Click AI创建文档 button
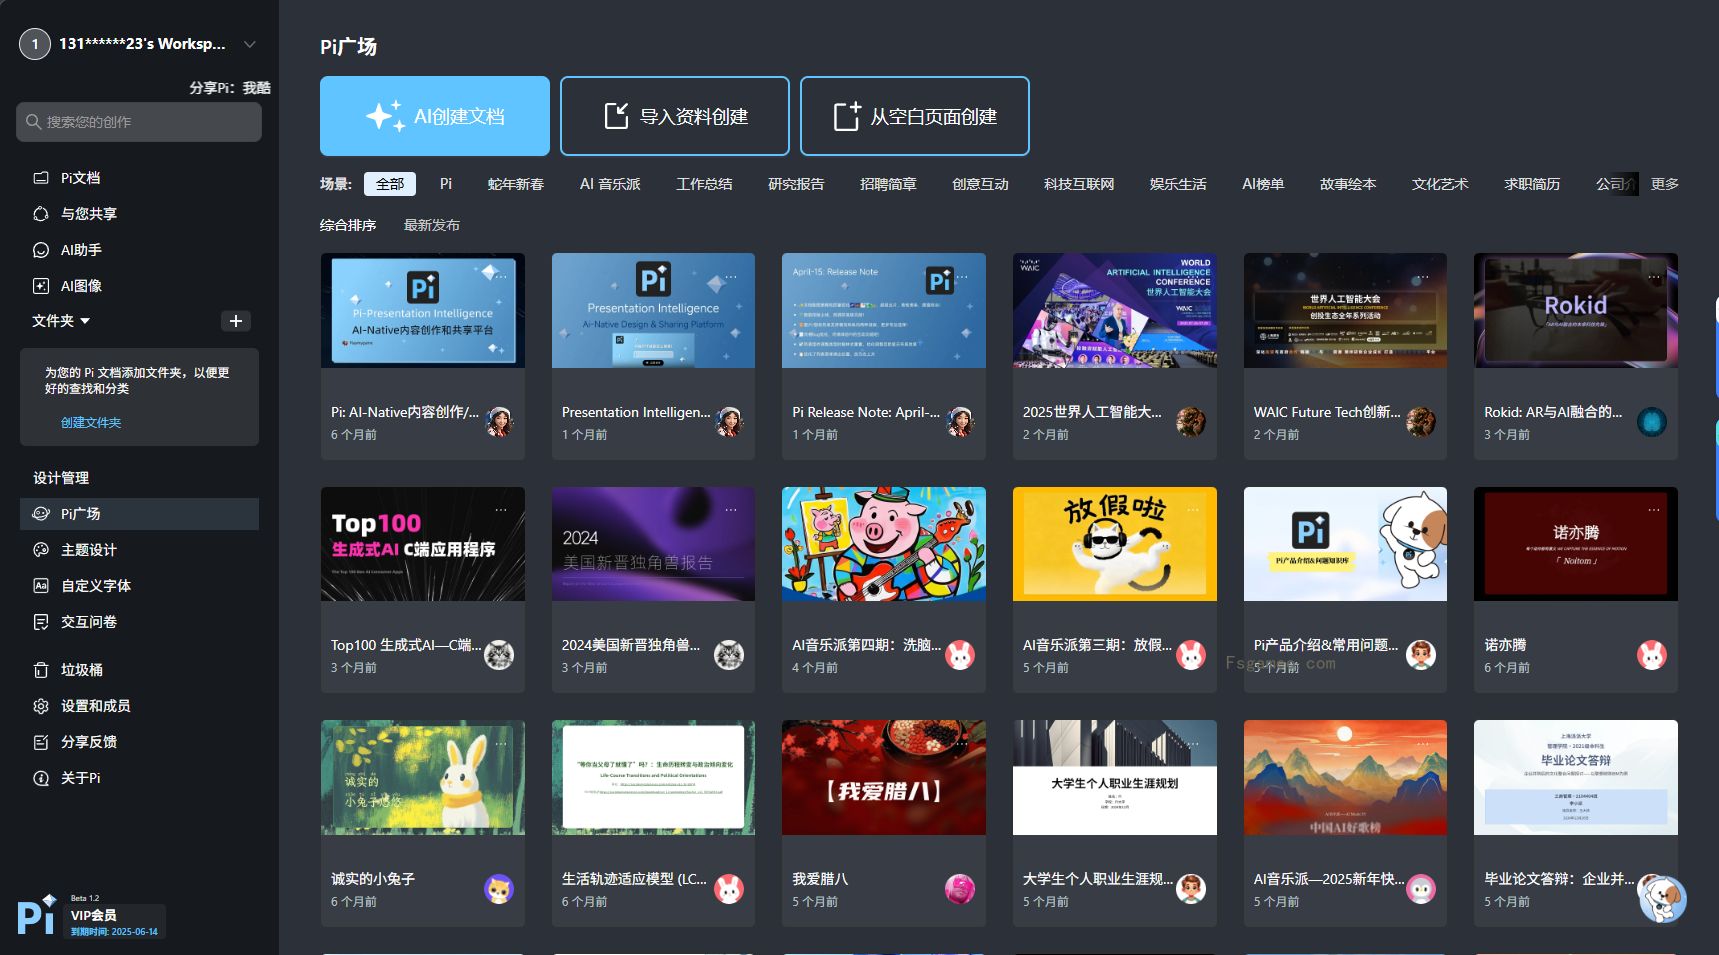Screen dimensions: 1719x955 coord(435,116)
